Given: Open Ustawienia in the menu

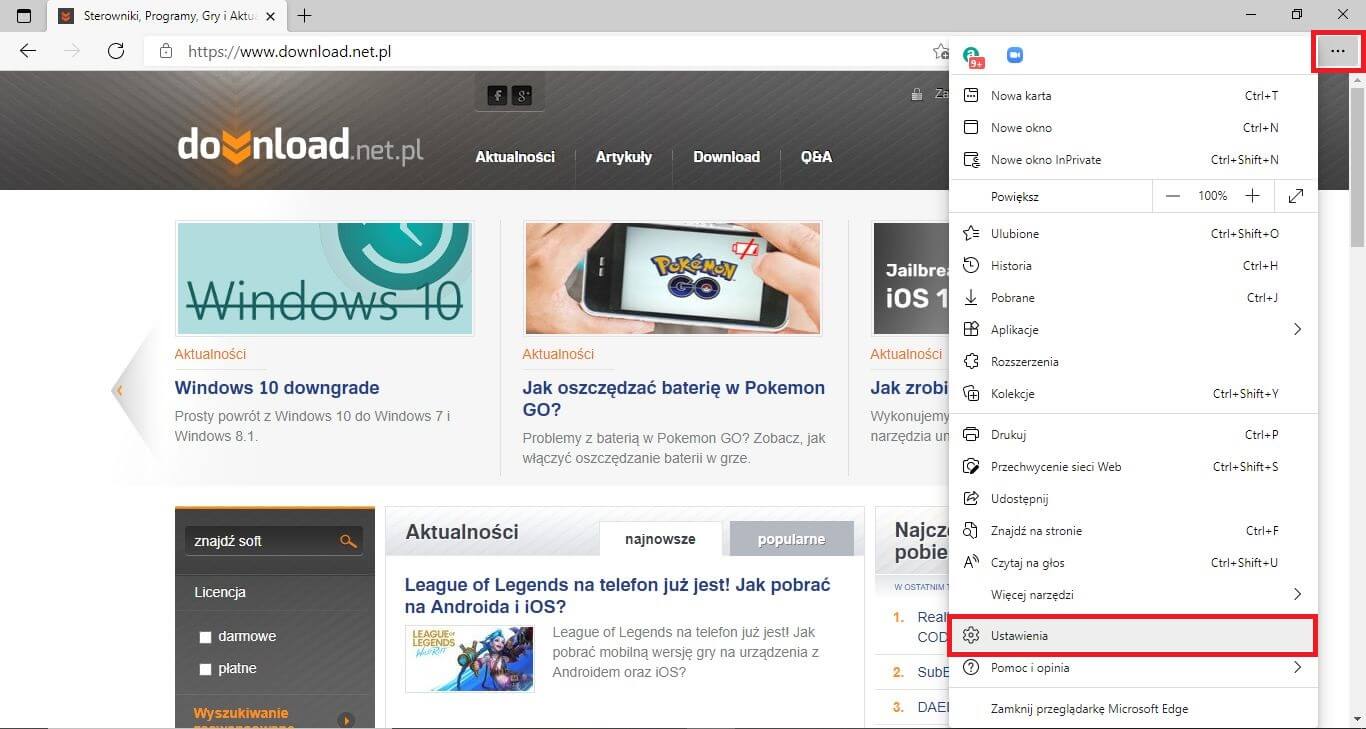Looking at the screenshot, I should click(x=1133, y=636).
